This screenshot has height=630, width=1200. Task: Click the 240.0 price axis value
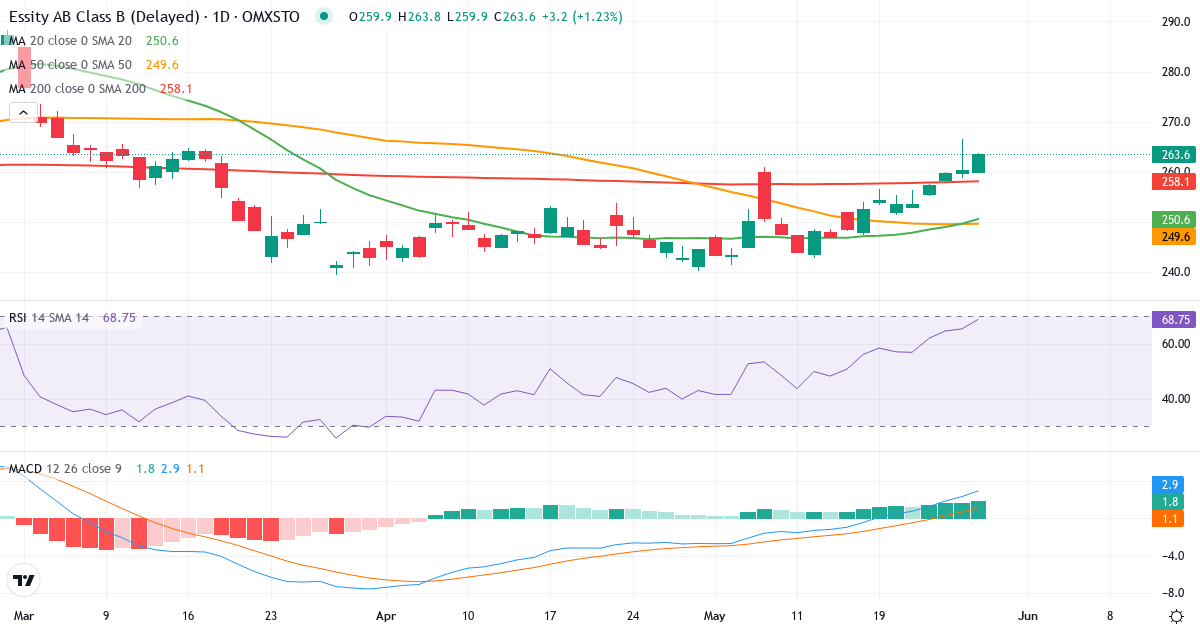[x=1175, y=271]
